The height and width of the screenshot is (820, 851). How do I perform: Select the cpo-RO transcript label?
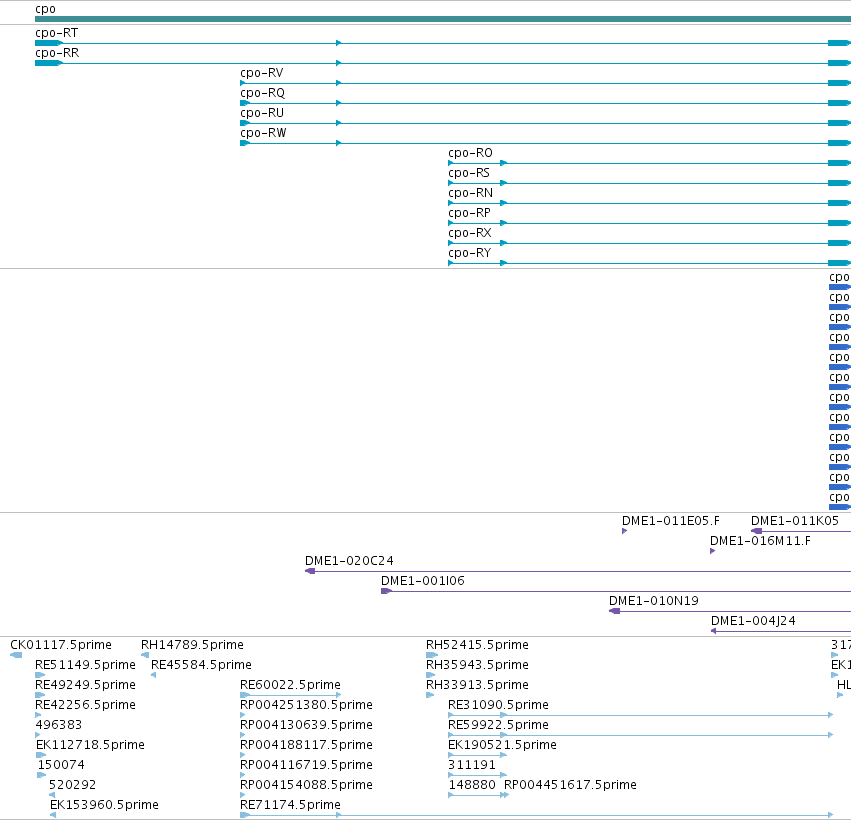471,153
